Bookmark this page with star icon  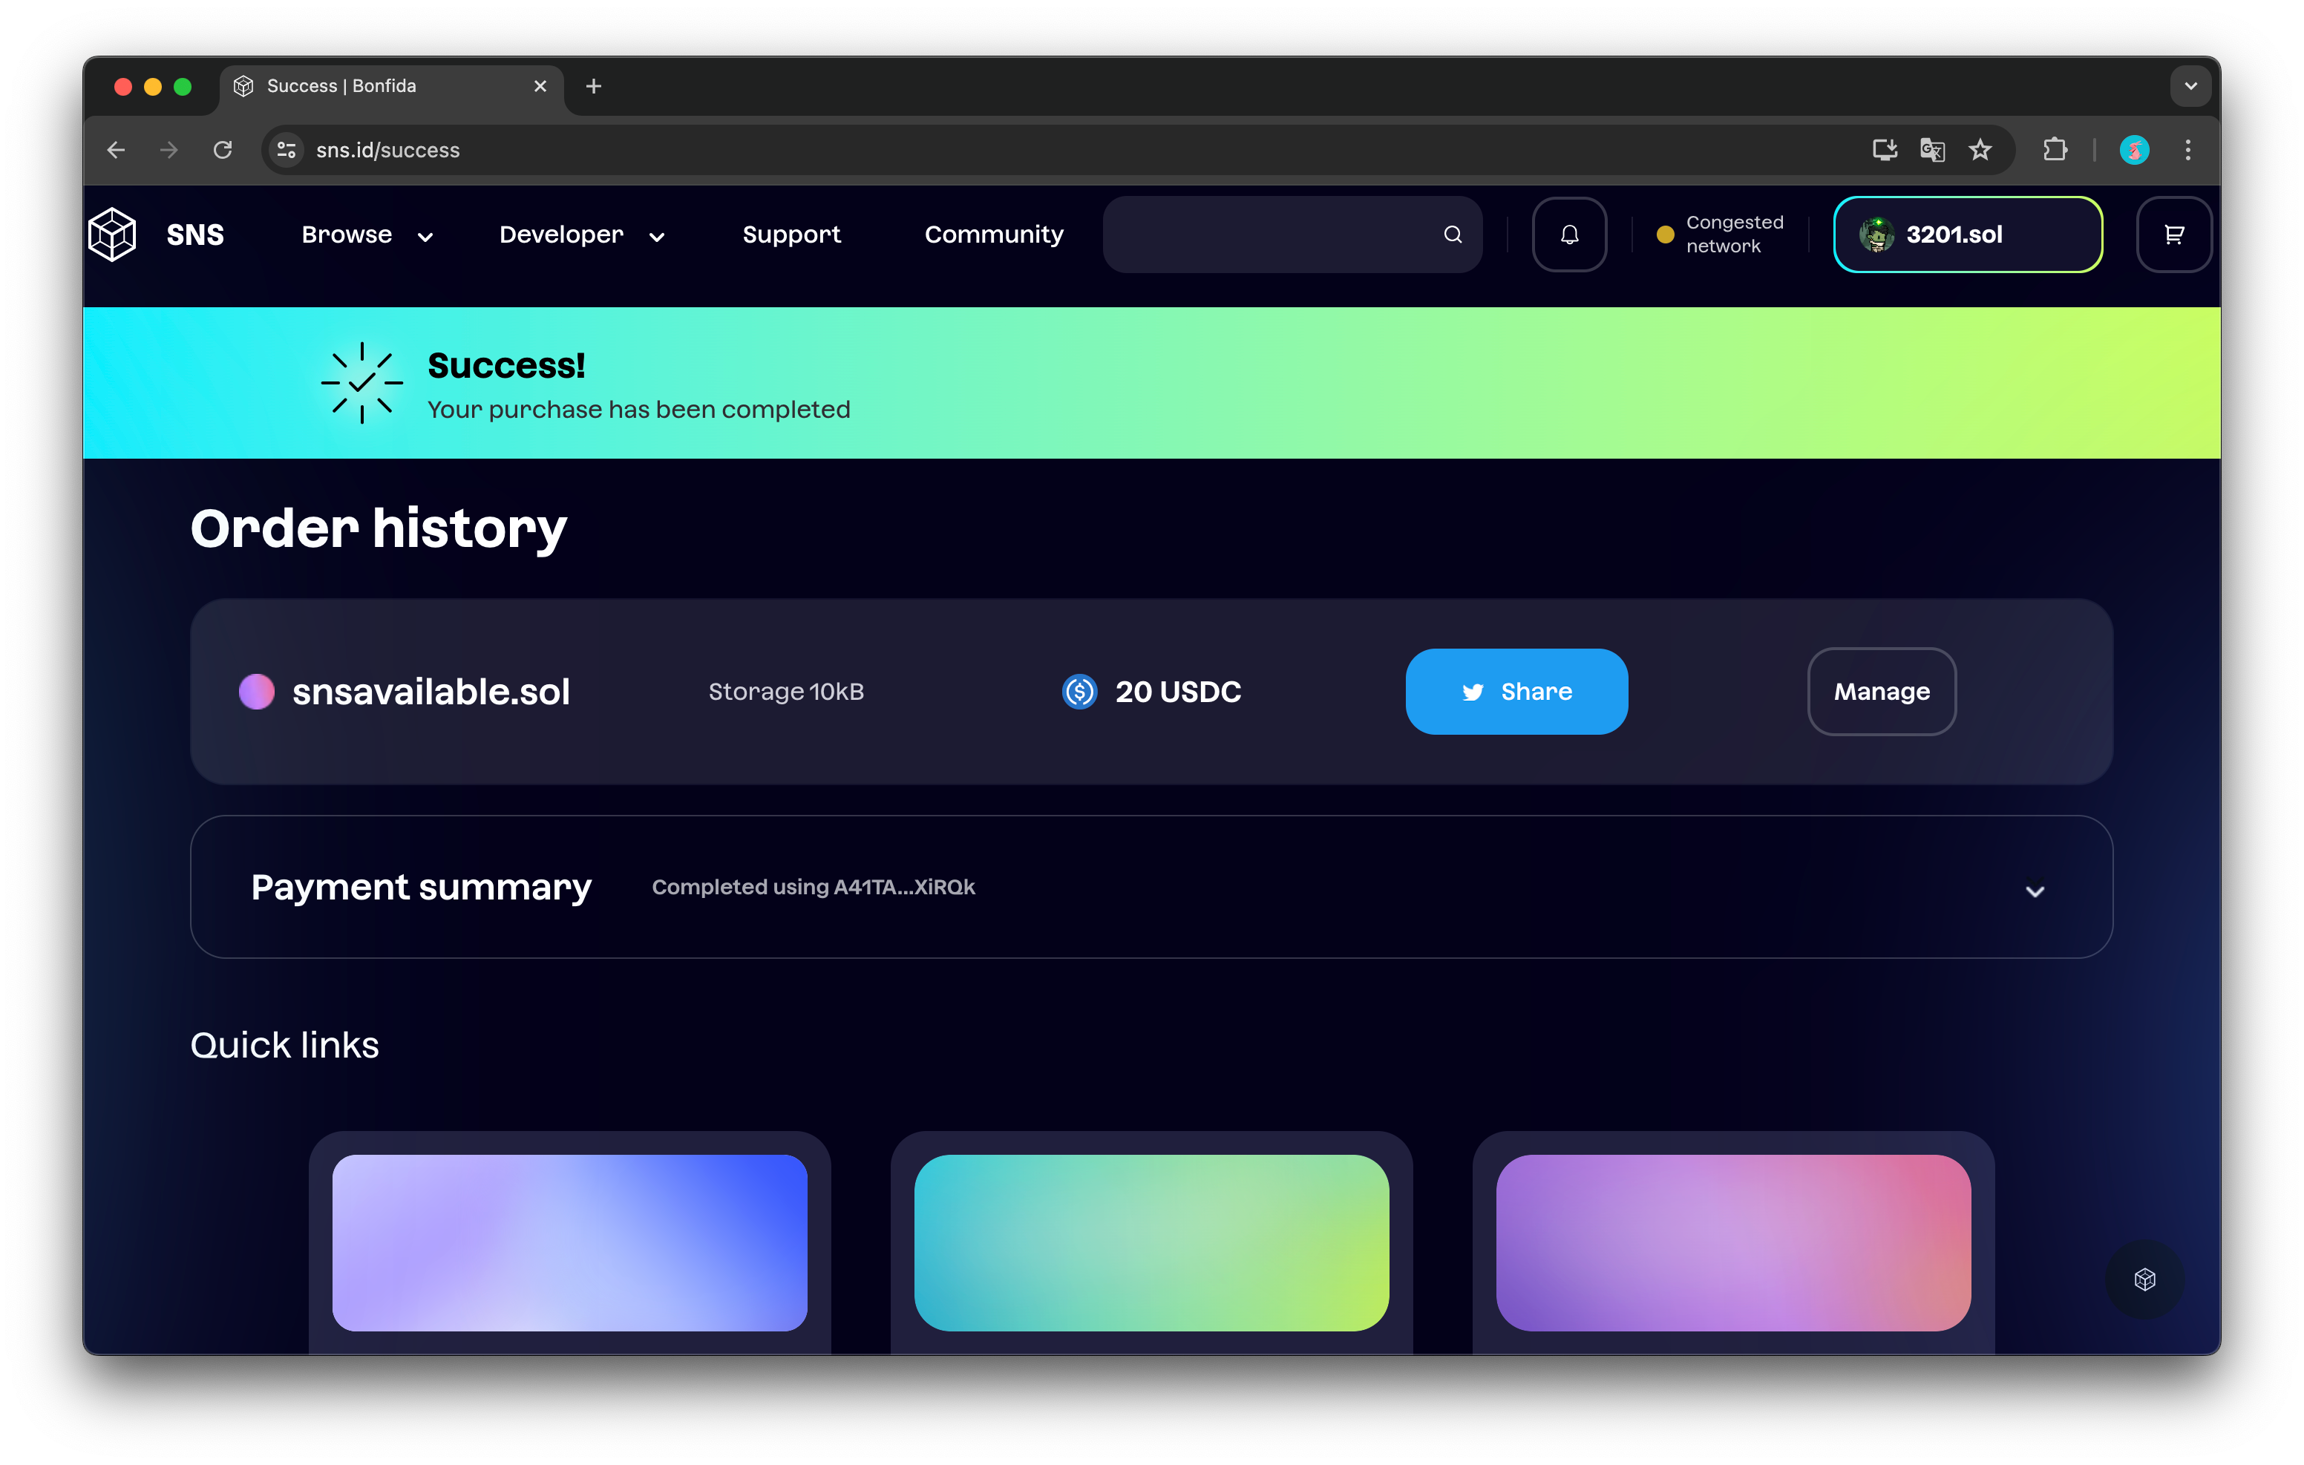(x=1980, y=150)
